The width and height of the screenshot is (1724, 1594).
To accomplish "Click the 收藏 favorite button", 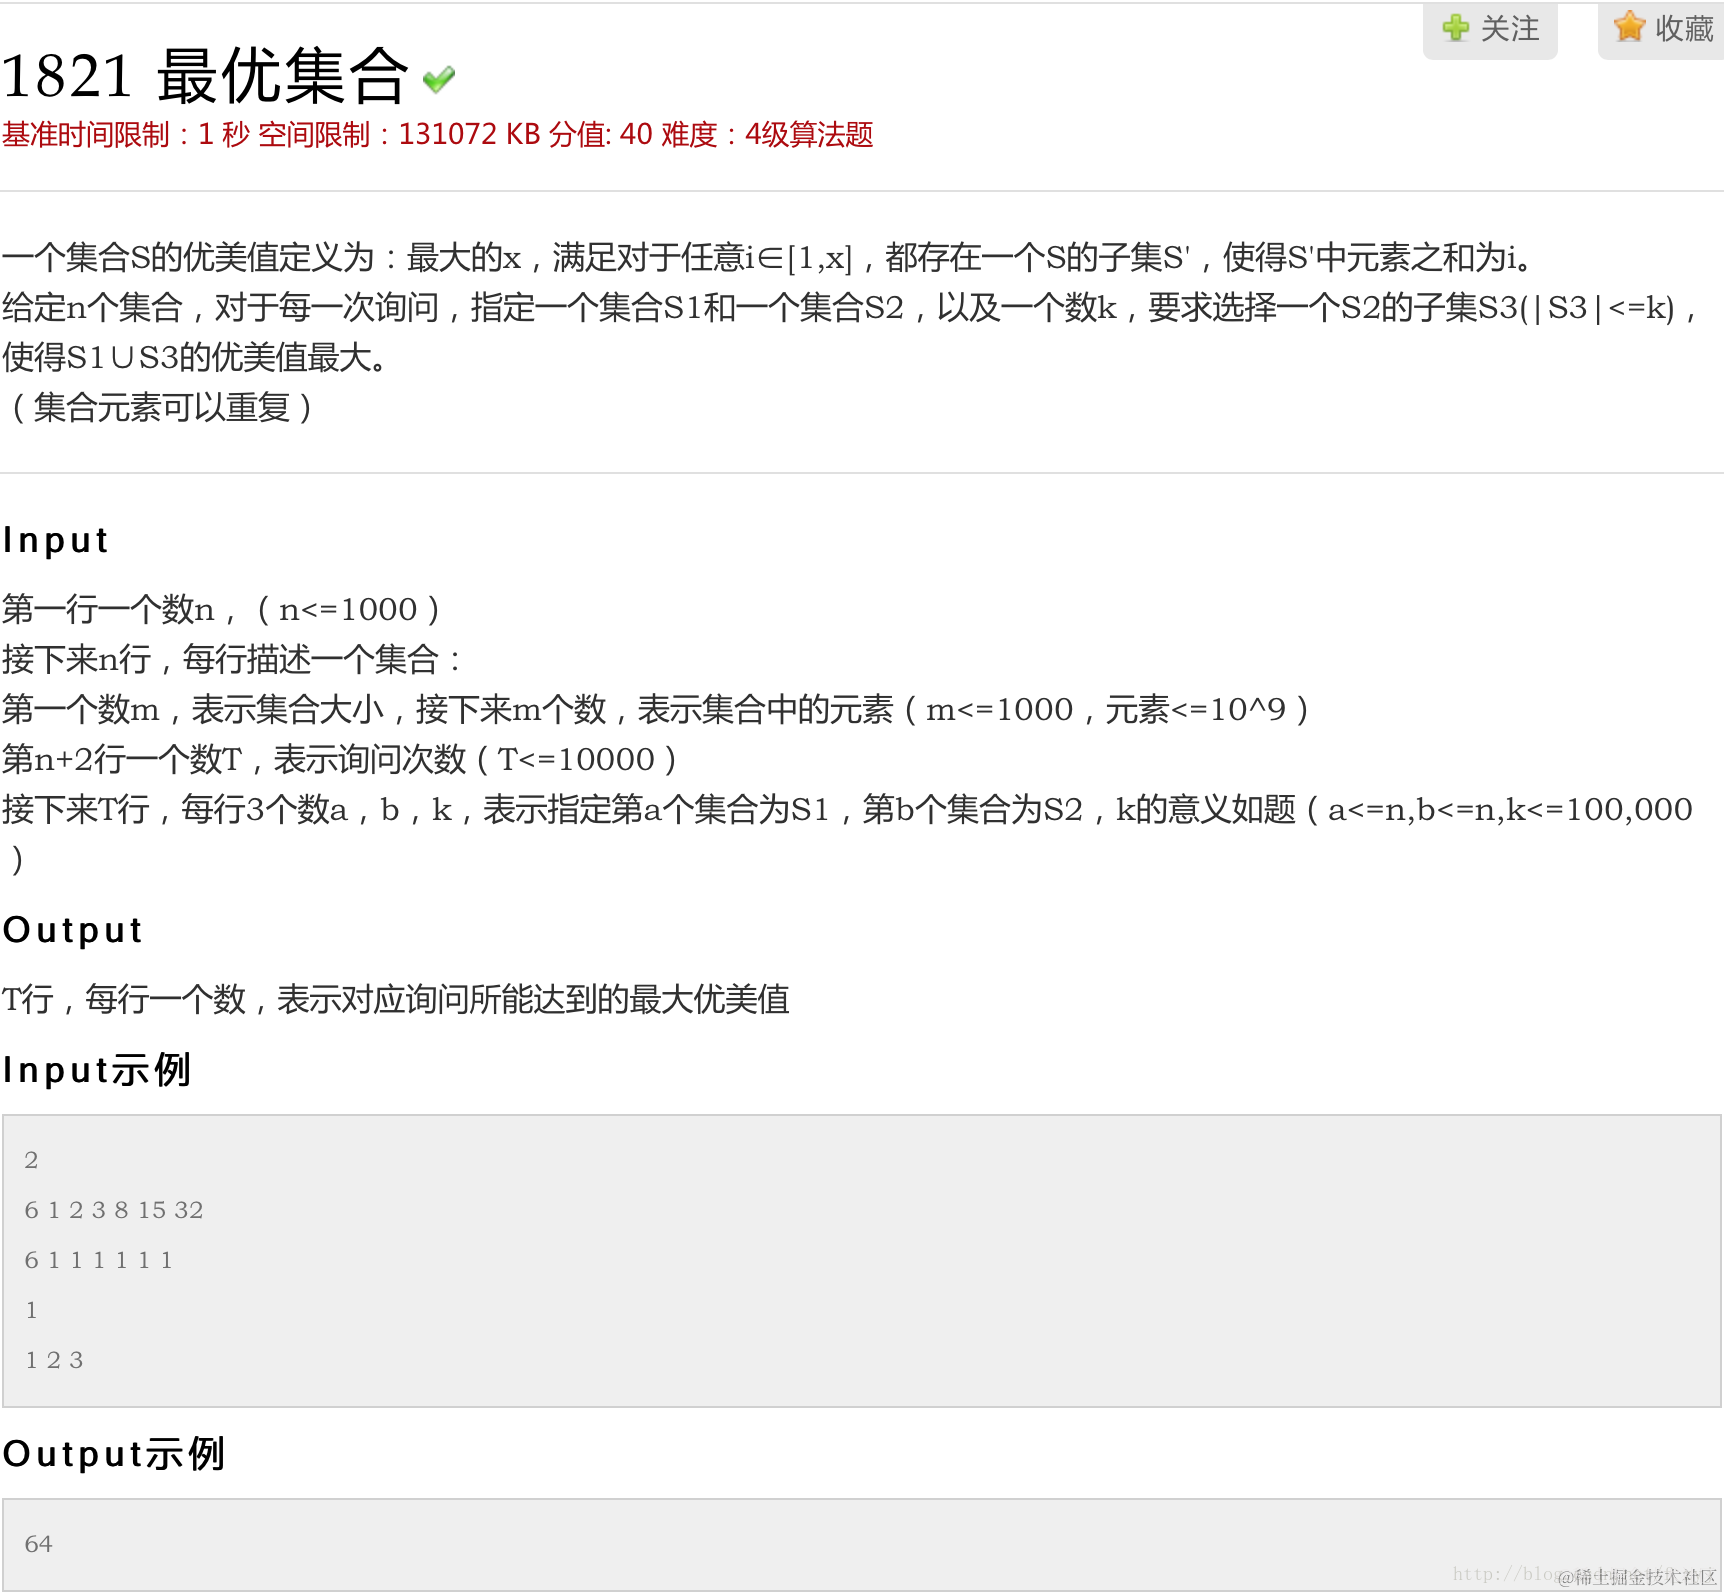I will [1662, 30].
